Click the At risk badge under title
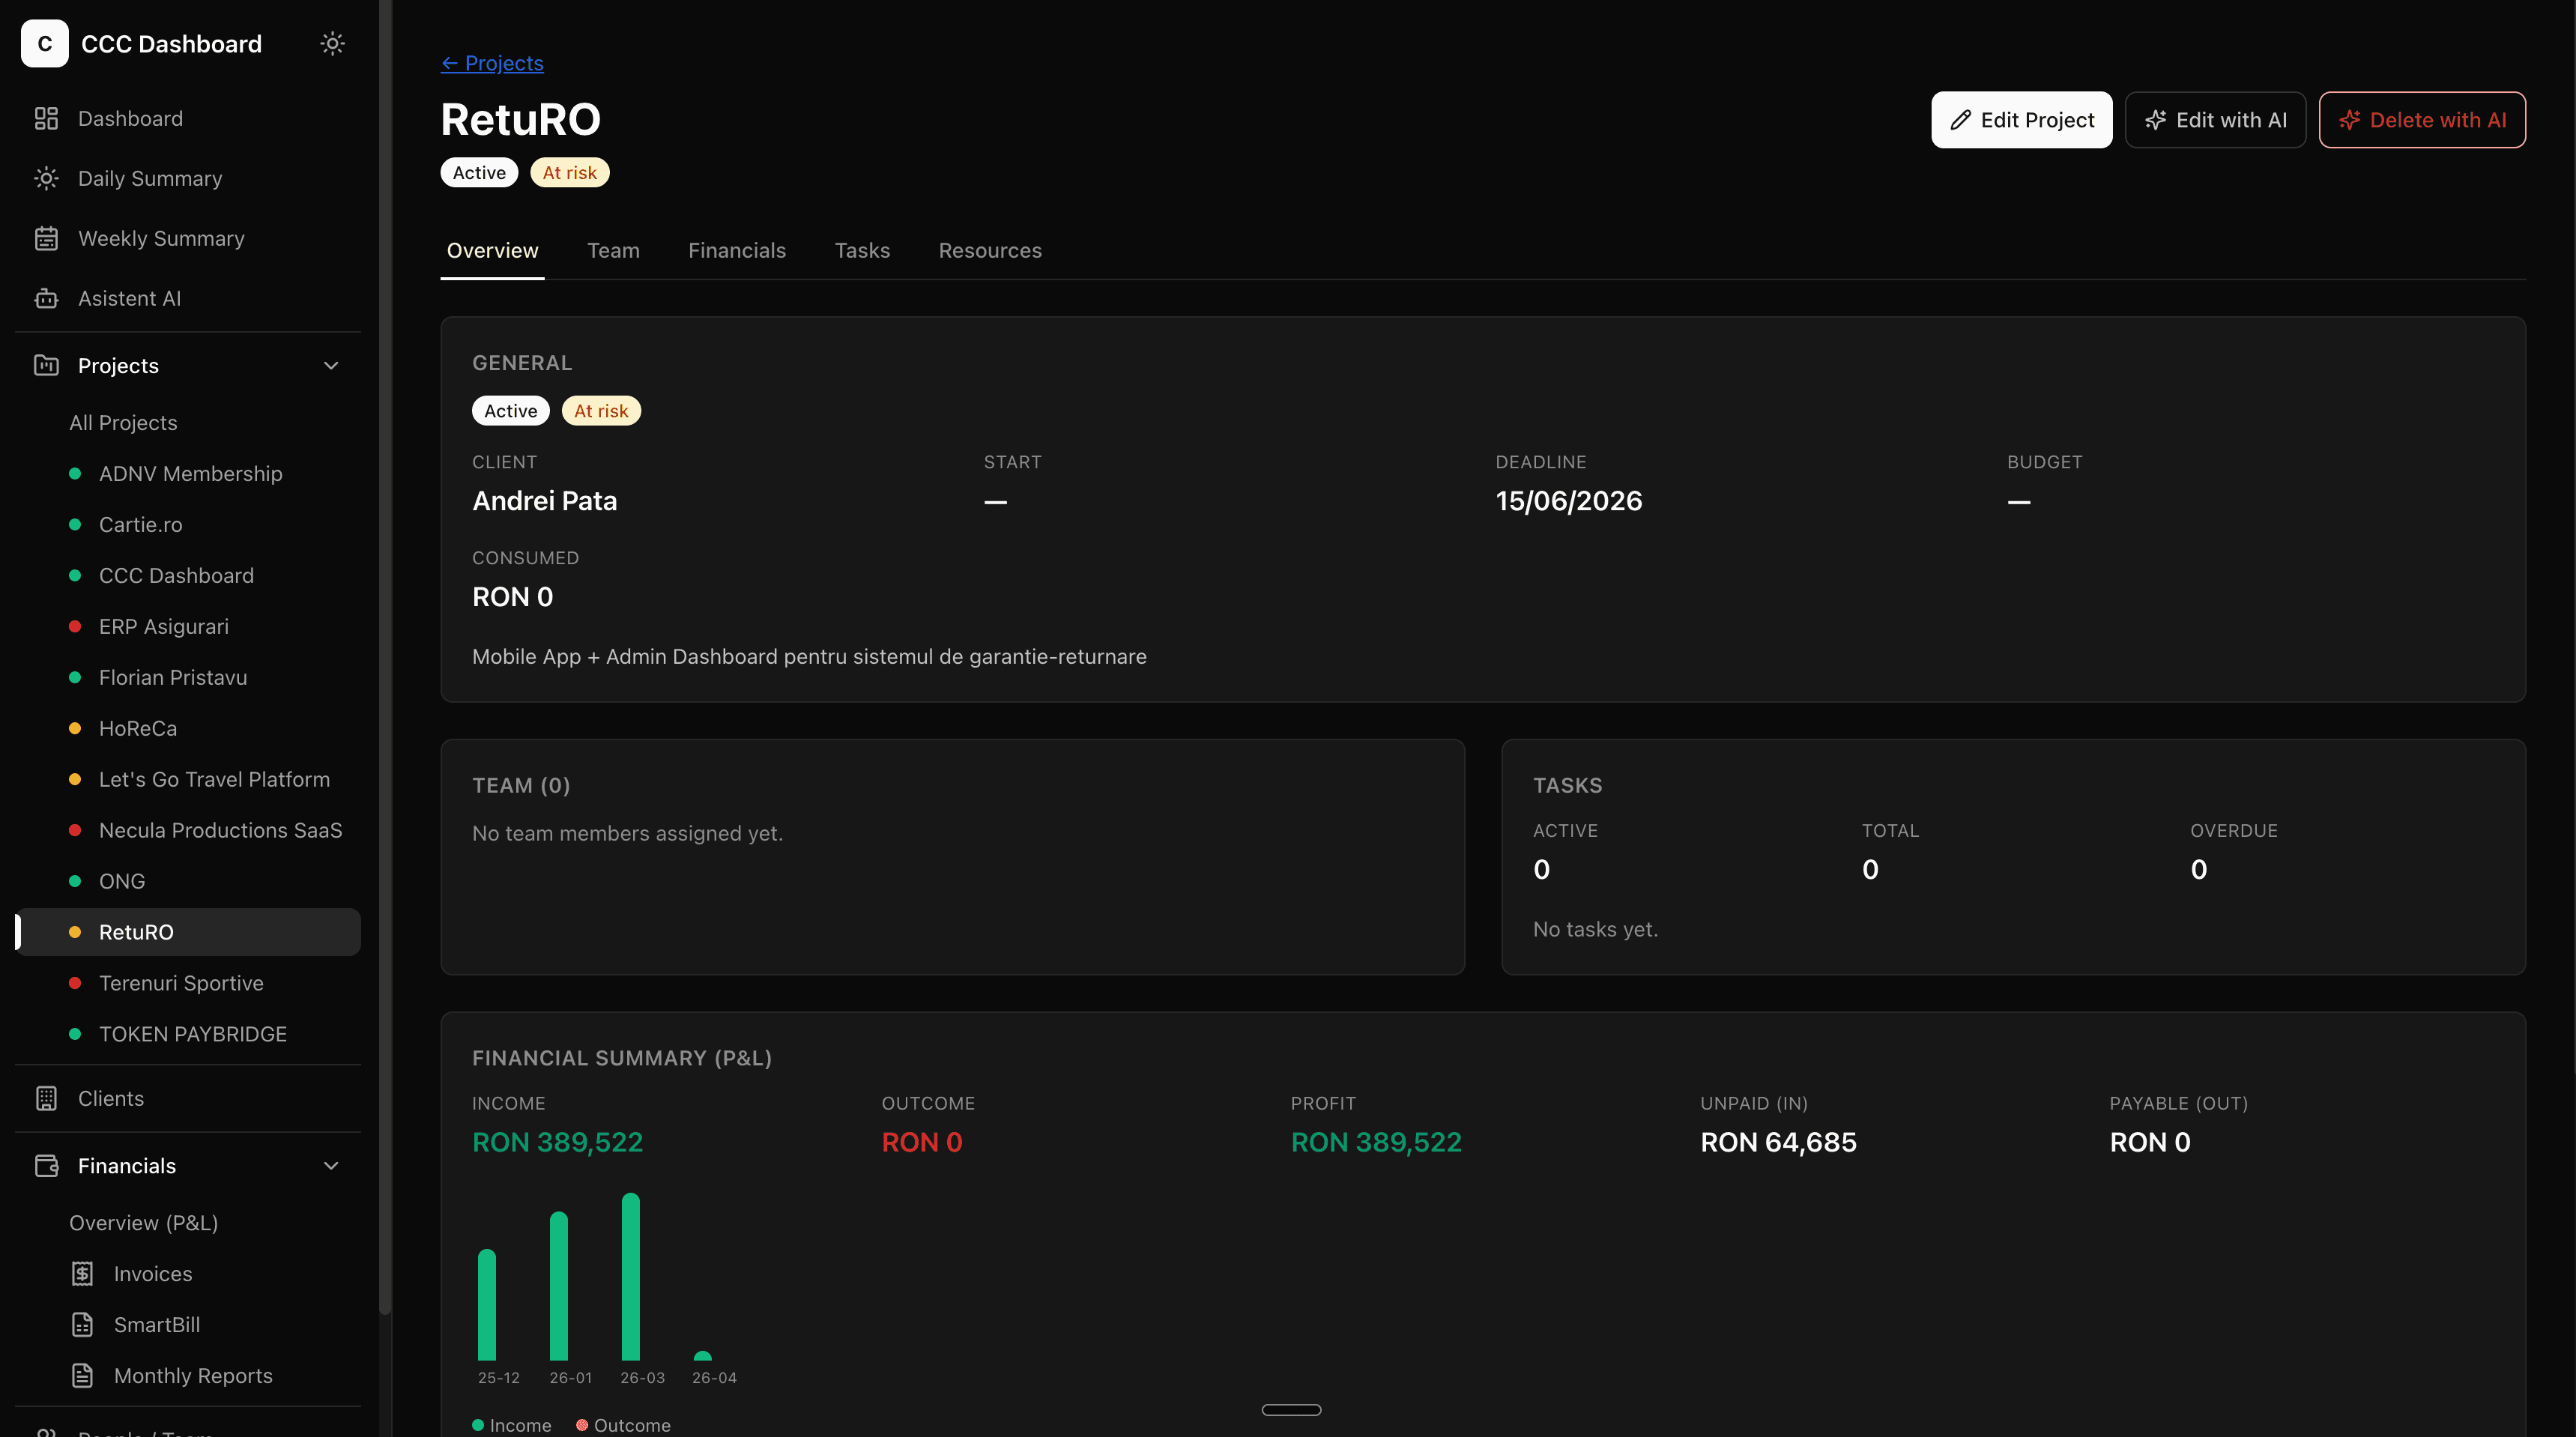 [x=569, y=172]
